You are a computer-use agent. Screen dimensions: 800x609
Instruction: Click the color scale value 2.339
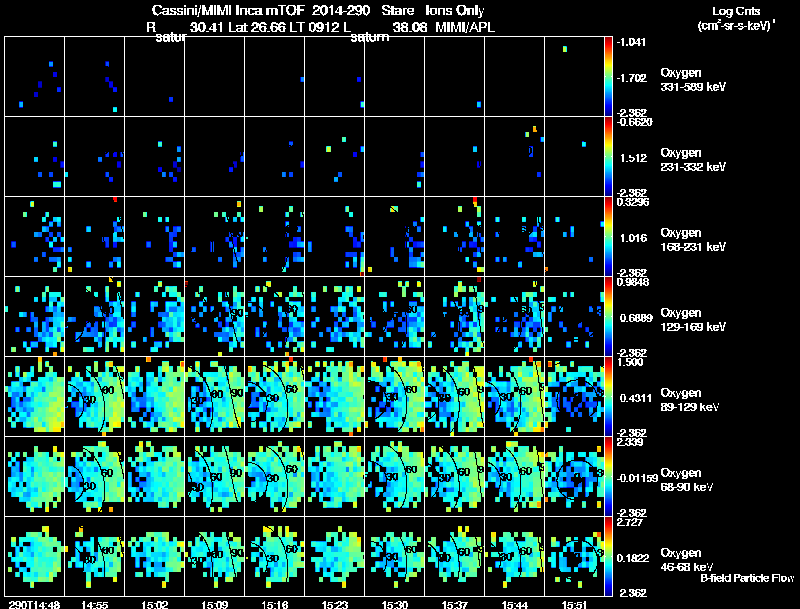coord(631,442)
